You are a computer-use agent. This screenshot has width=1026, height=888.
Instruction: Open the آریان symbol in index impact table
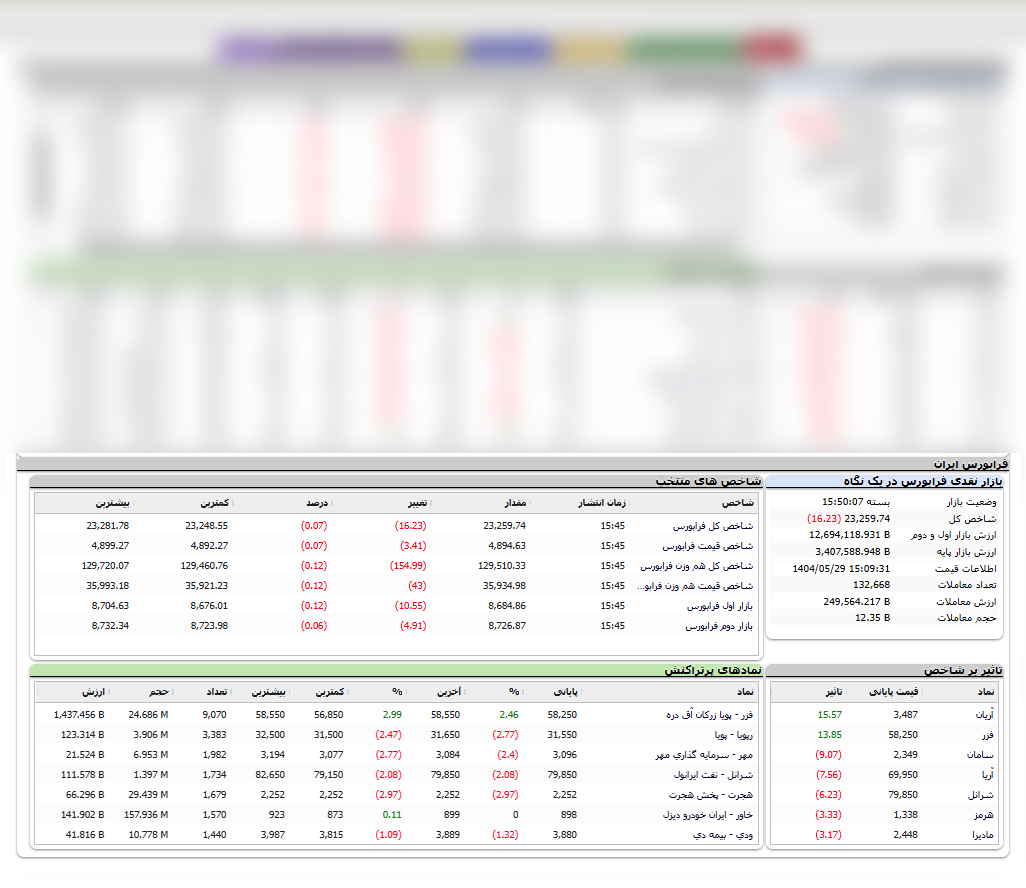pyautogui.click(x=985, y=715)
